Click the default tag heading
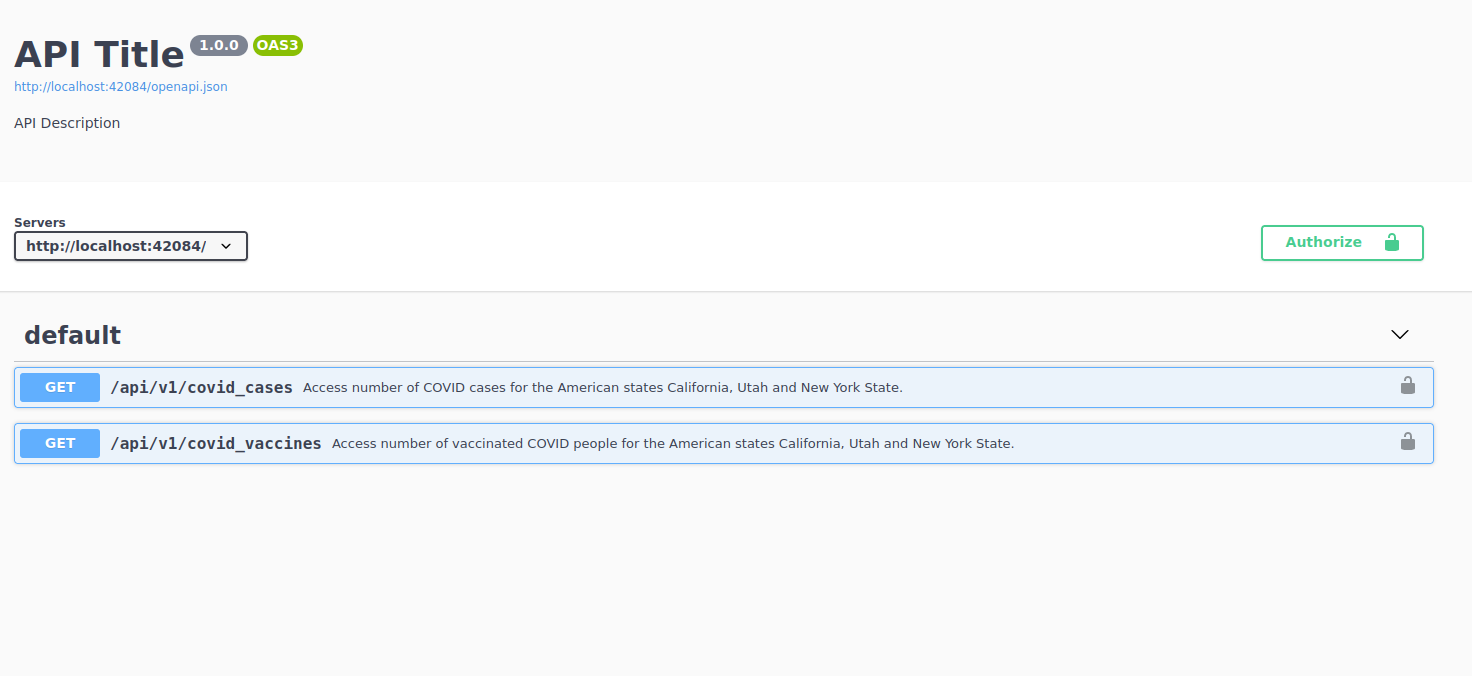Viewport: 1472px width, 676px height. tap(72, 335)
